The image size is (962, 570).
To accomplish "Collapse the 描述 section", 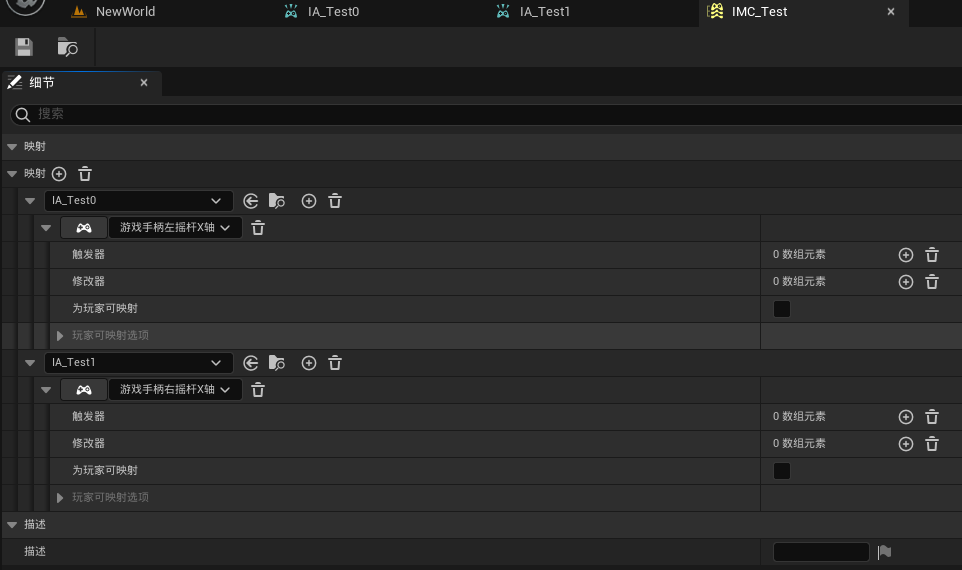I will pyautogui.click(x=12, y=524).
